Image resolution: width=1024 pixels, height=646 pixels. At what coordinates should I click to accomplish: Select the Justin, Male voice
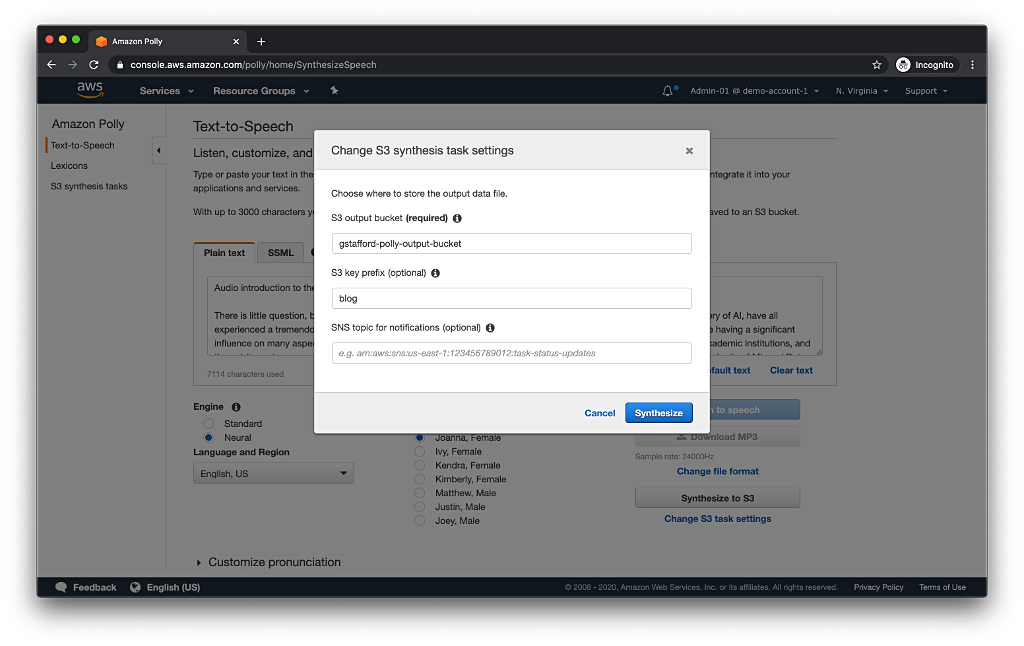pyautogui.click(x=420, y=507)
